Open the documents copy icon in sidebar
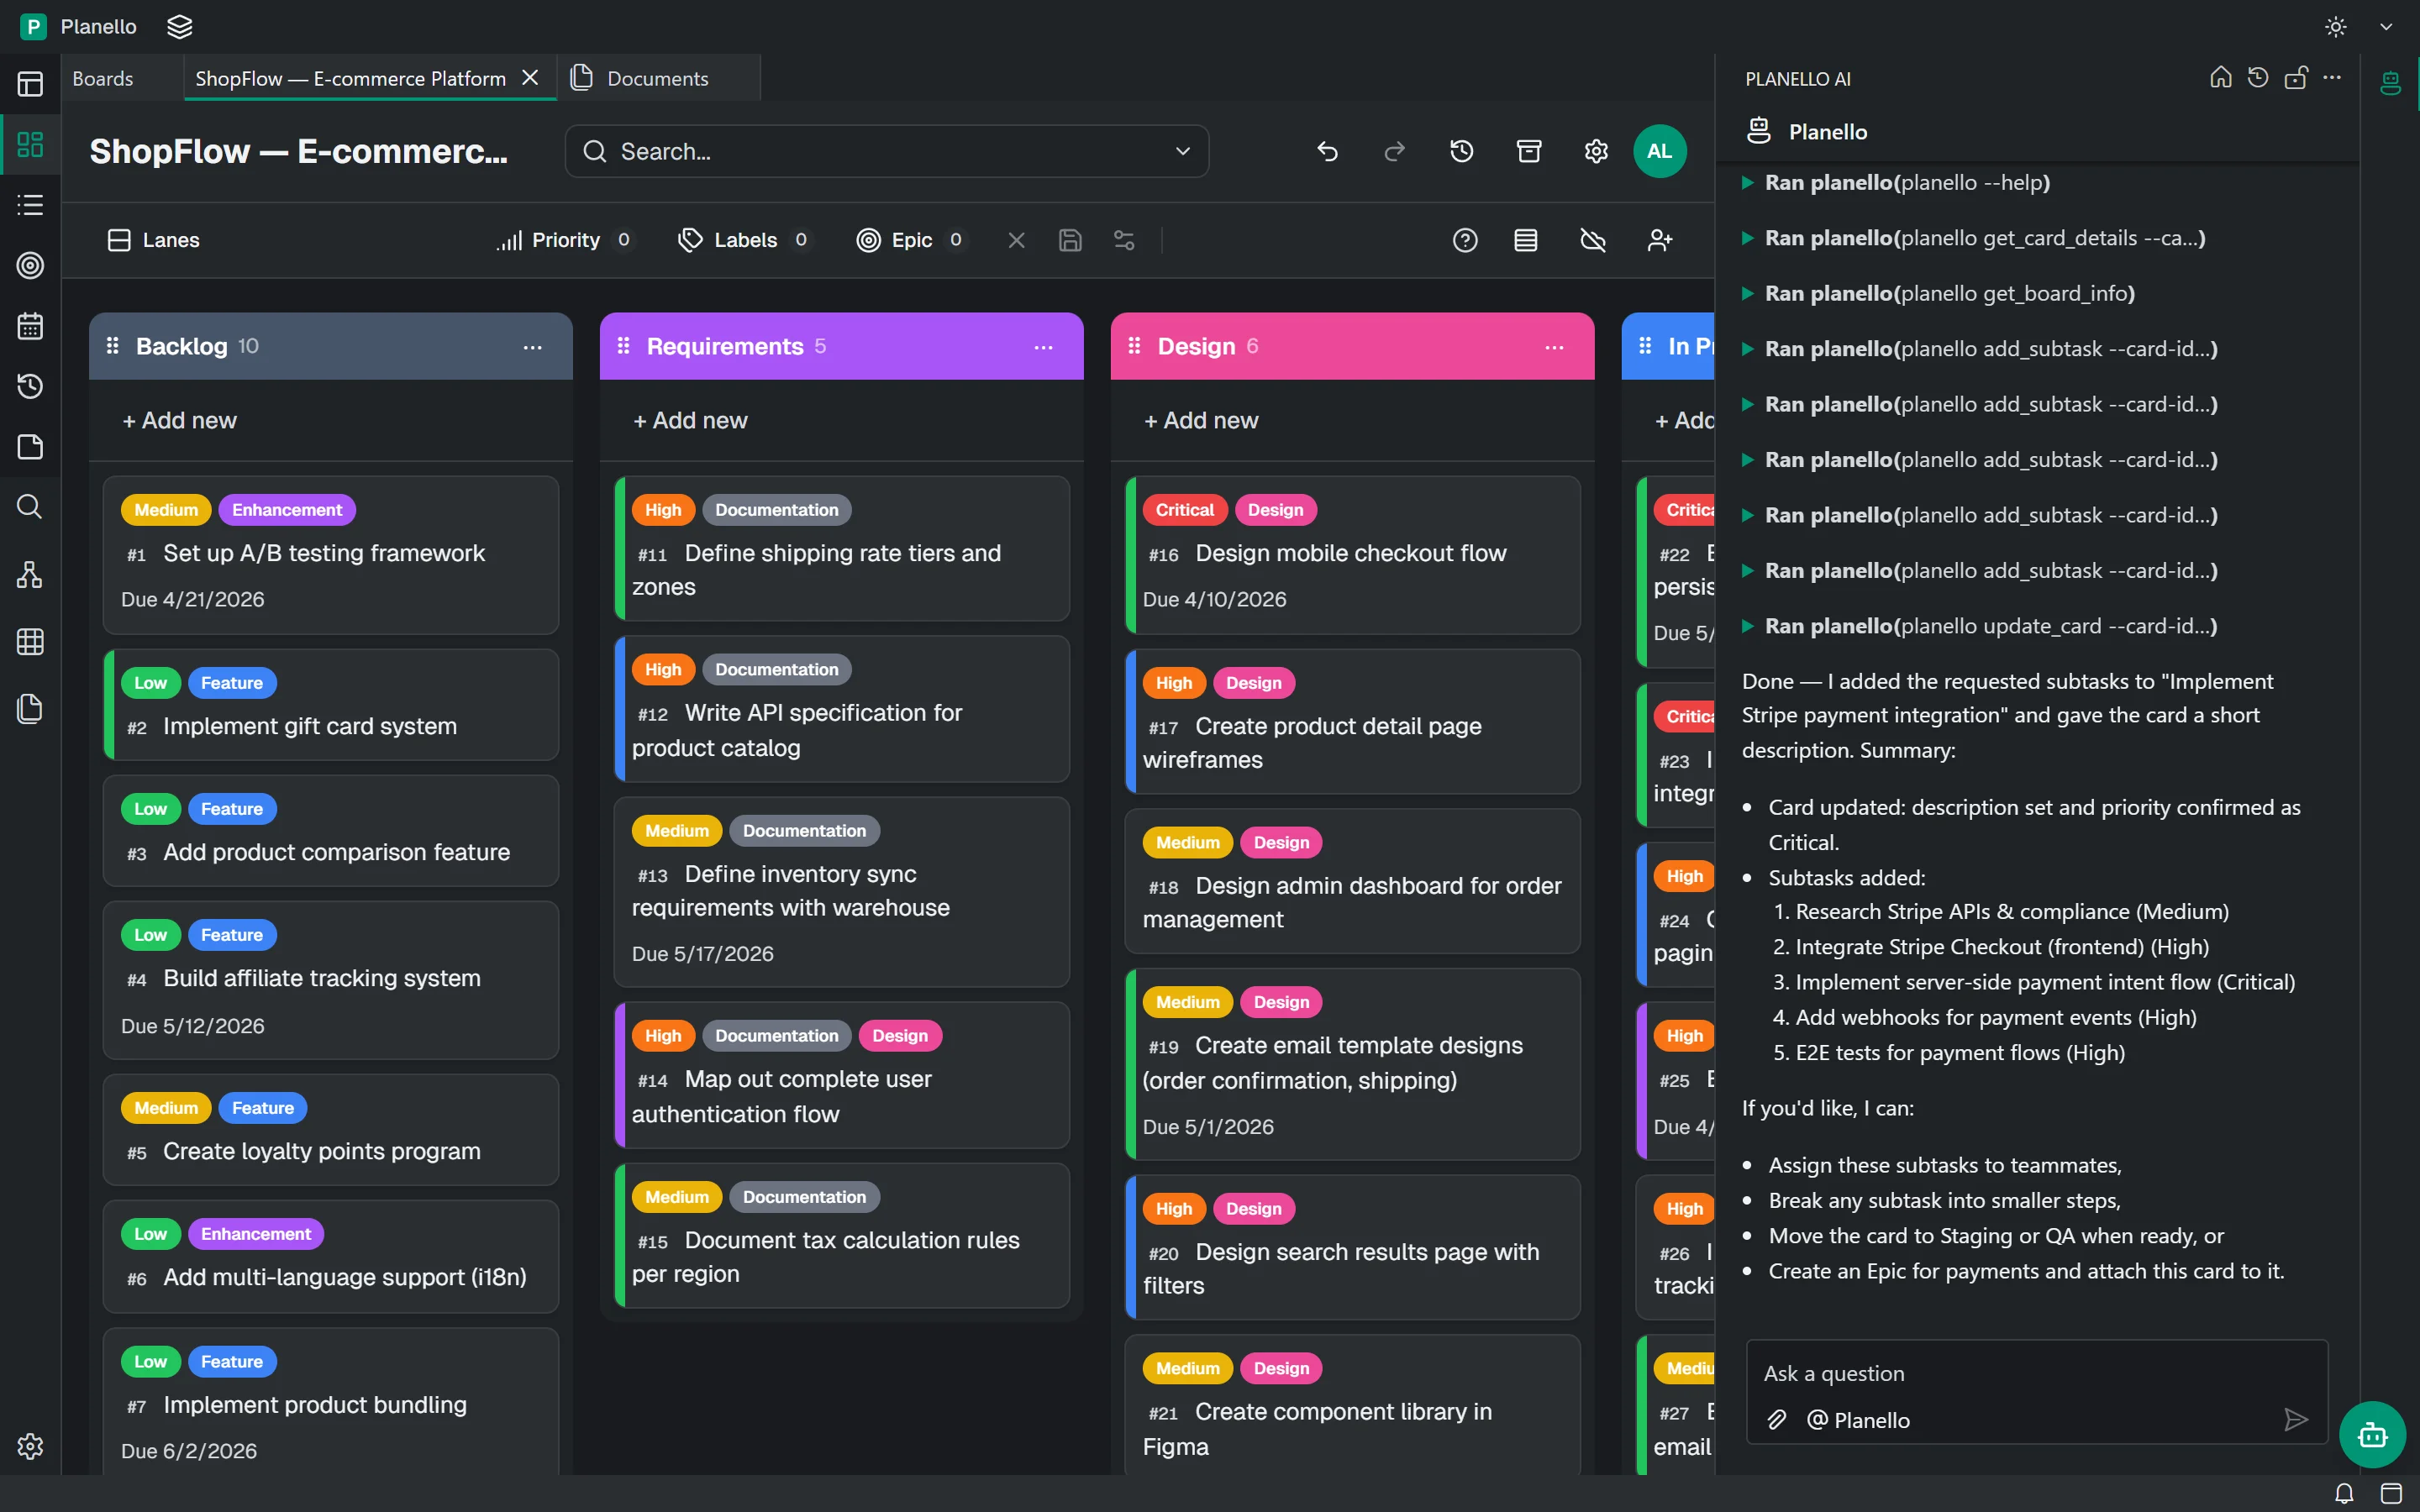Image resolution: width=2420 pixels, height=1512 pixels. pos(30,708)
